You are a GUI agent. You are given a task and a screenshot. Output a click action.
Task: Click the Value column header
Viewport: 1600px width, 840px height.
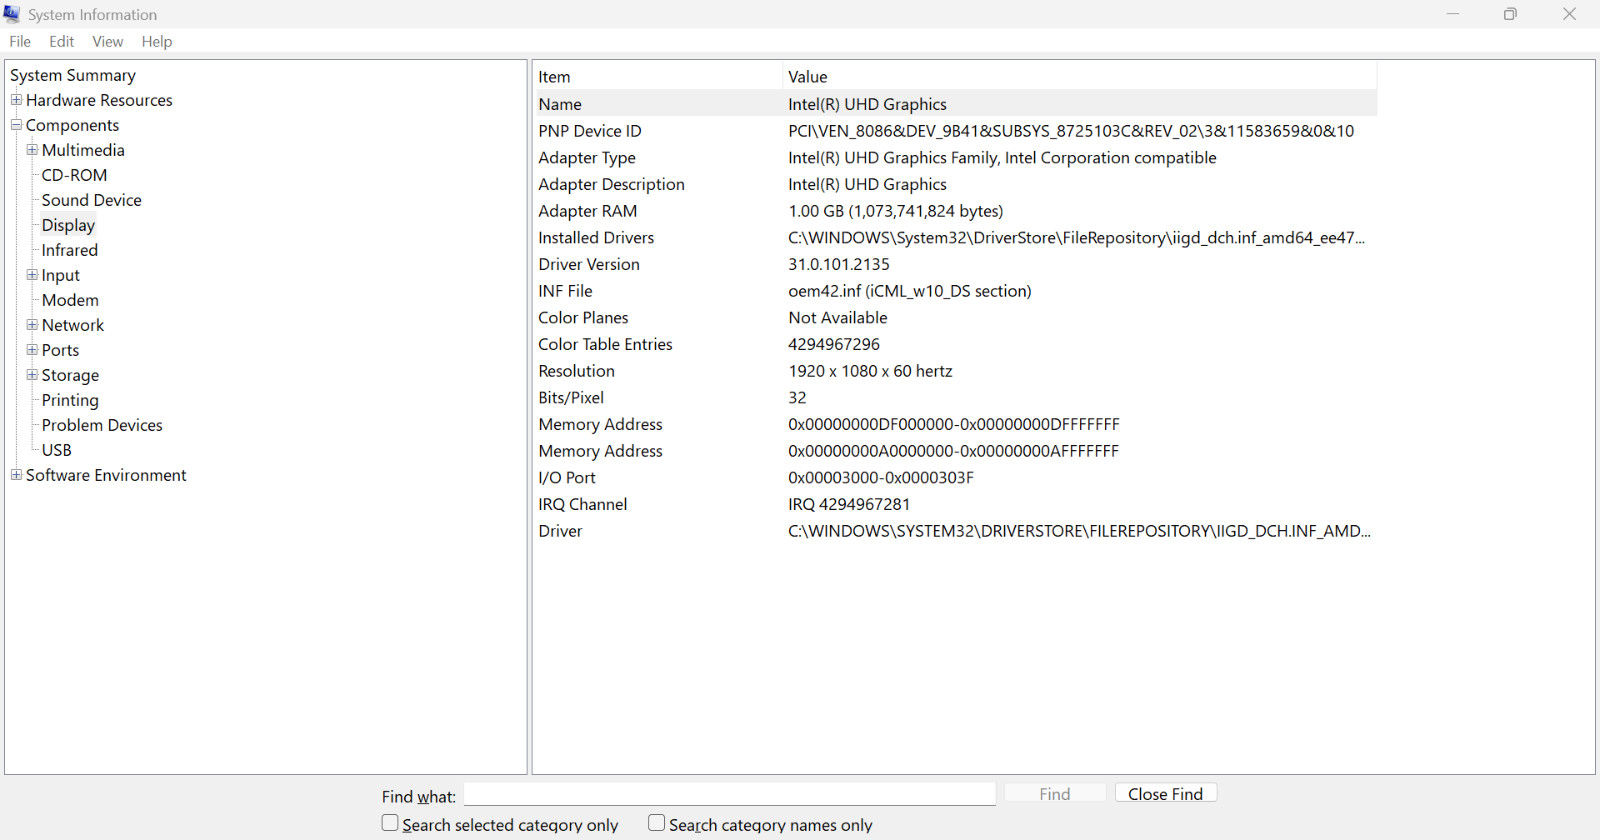click(1079, 77)
